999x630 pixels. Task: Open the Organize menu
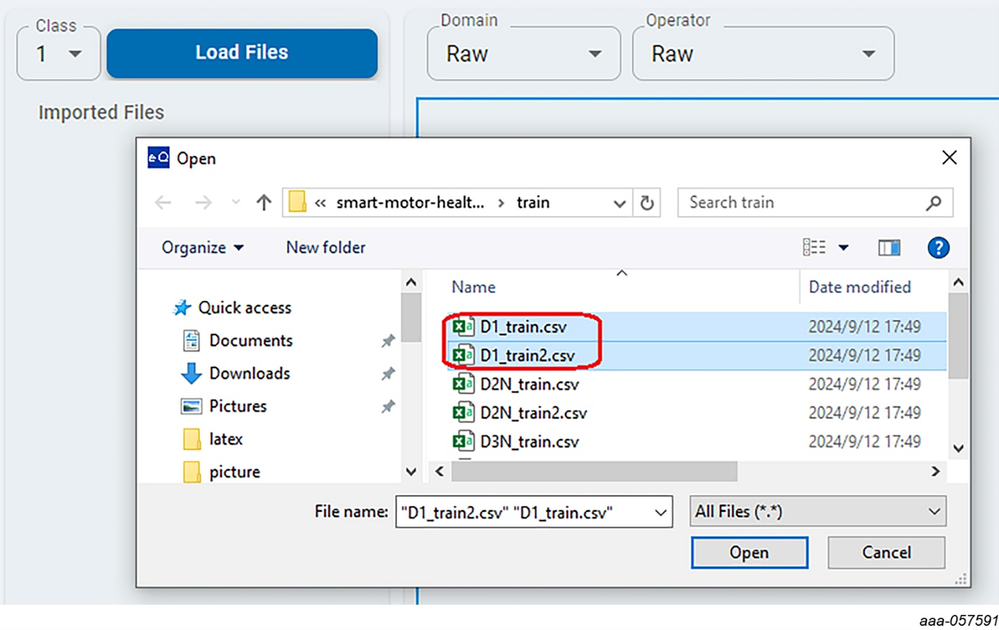pos(203,247)
